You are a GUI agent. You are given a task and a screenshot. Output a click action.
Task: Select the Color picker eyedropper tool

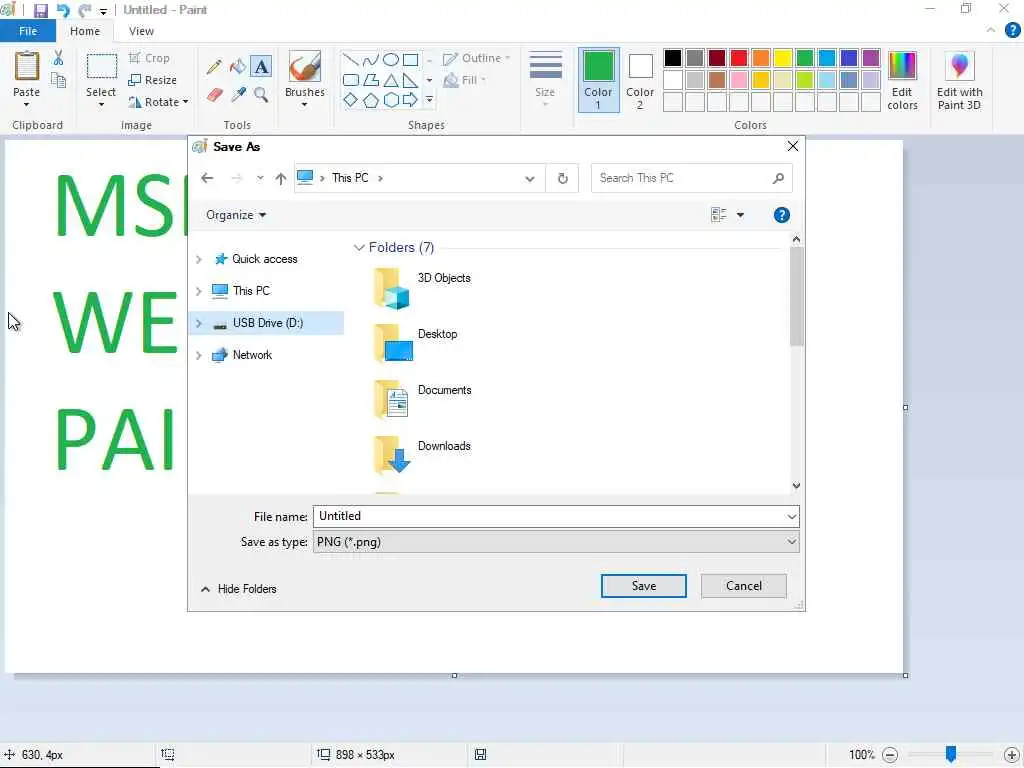tap(238, 95)
